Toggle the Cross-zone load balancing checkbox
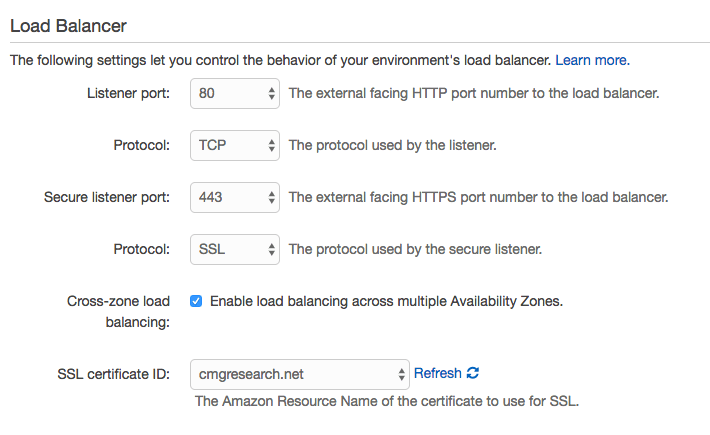This screenshot has width=710, height=435. click(196, 301)
